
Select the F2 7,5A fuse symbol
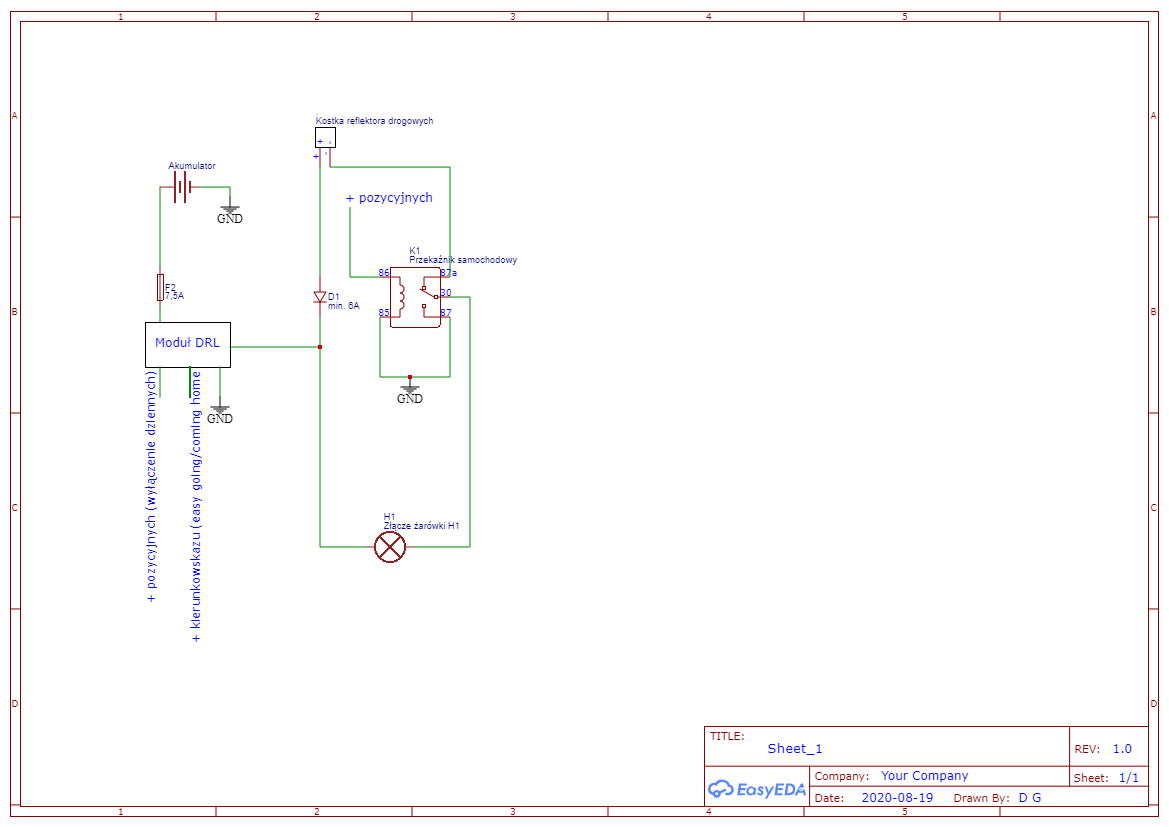(x=160, y=287)
